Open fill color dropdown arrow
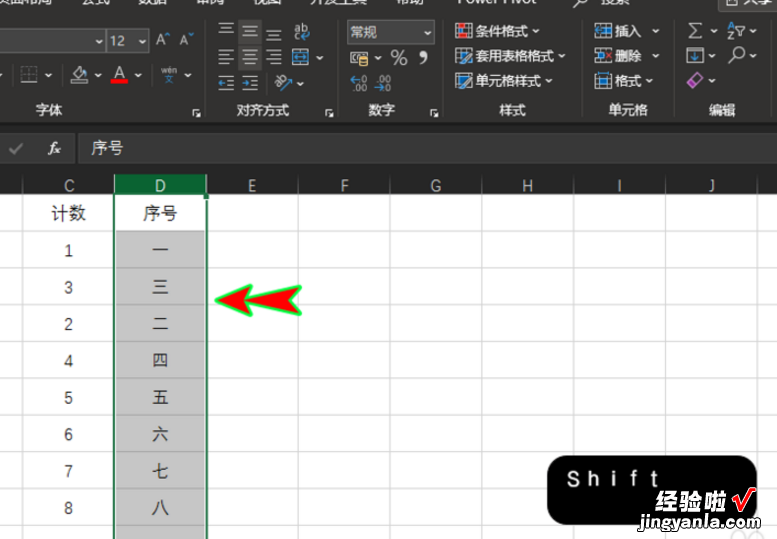 (98, 75)
